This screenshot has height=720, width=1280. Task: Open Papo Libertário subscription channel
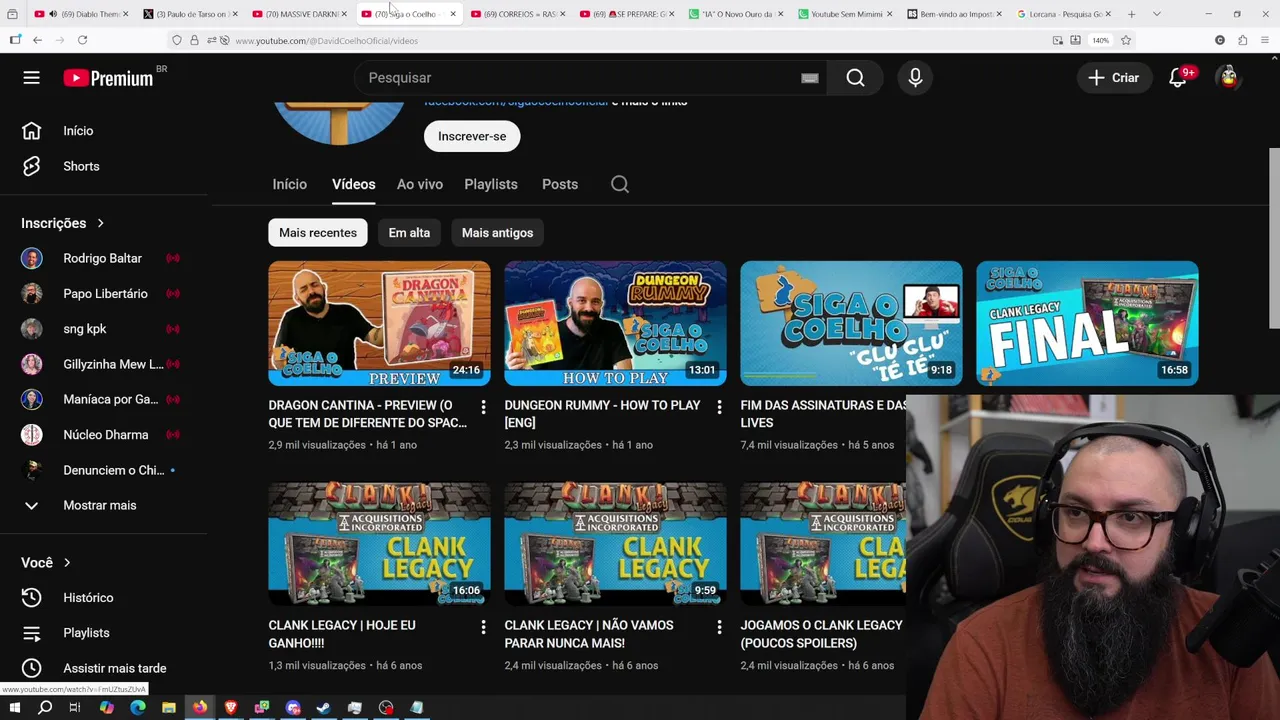pyautogui.click(x=105, y=294)
